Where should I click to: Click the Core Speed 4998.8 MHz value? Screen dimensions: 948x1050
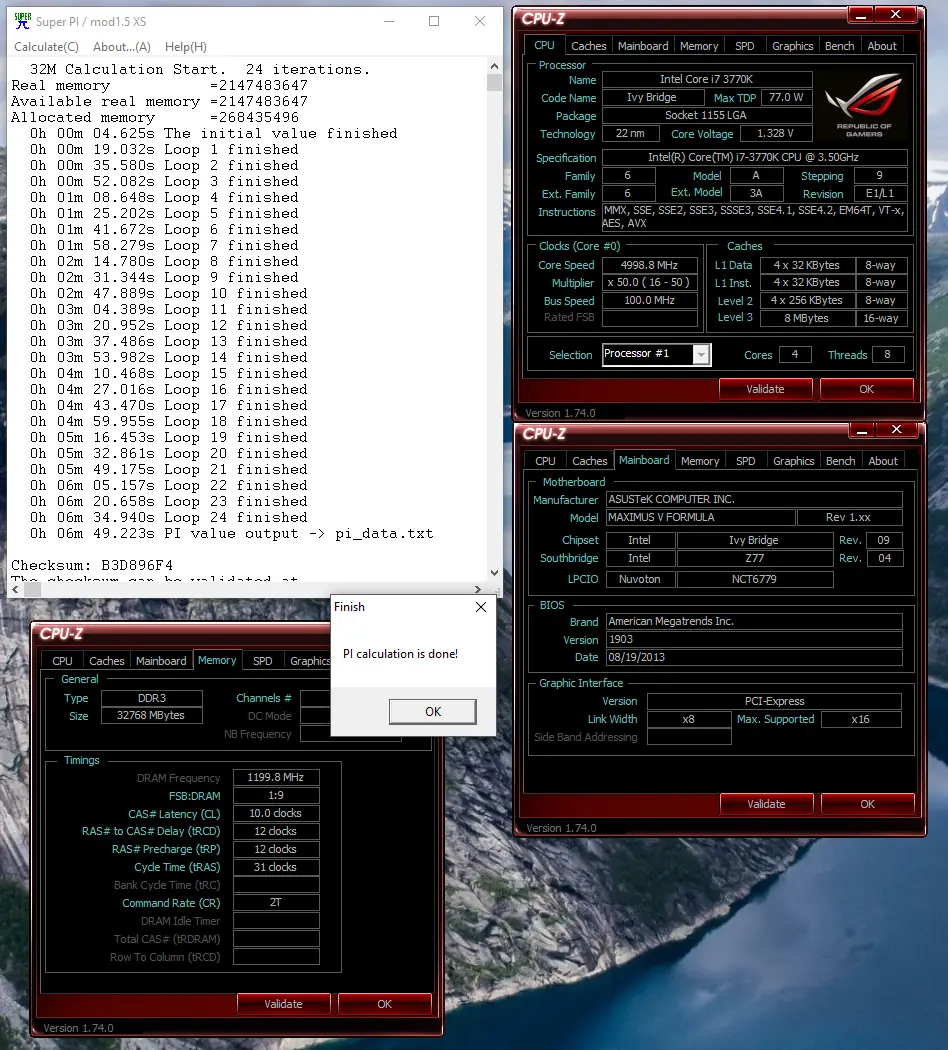click(x=649, y=265)
